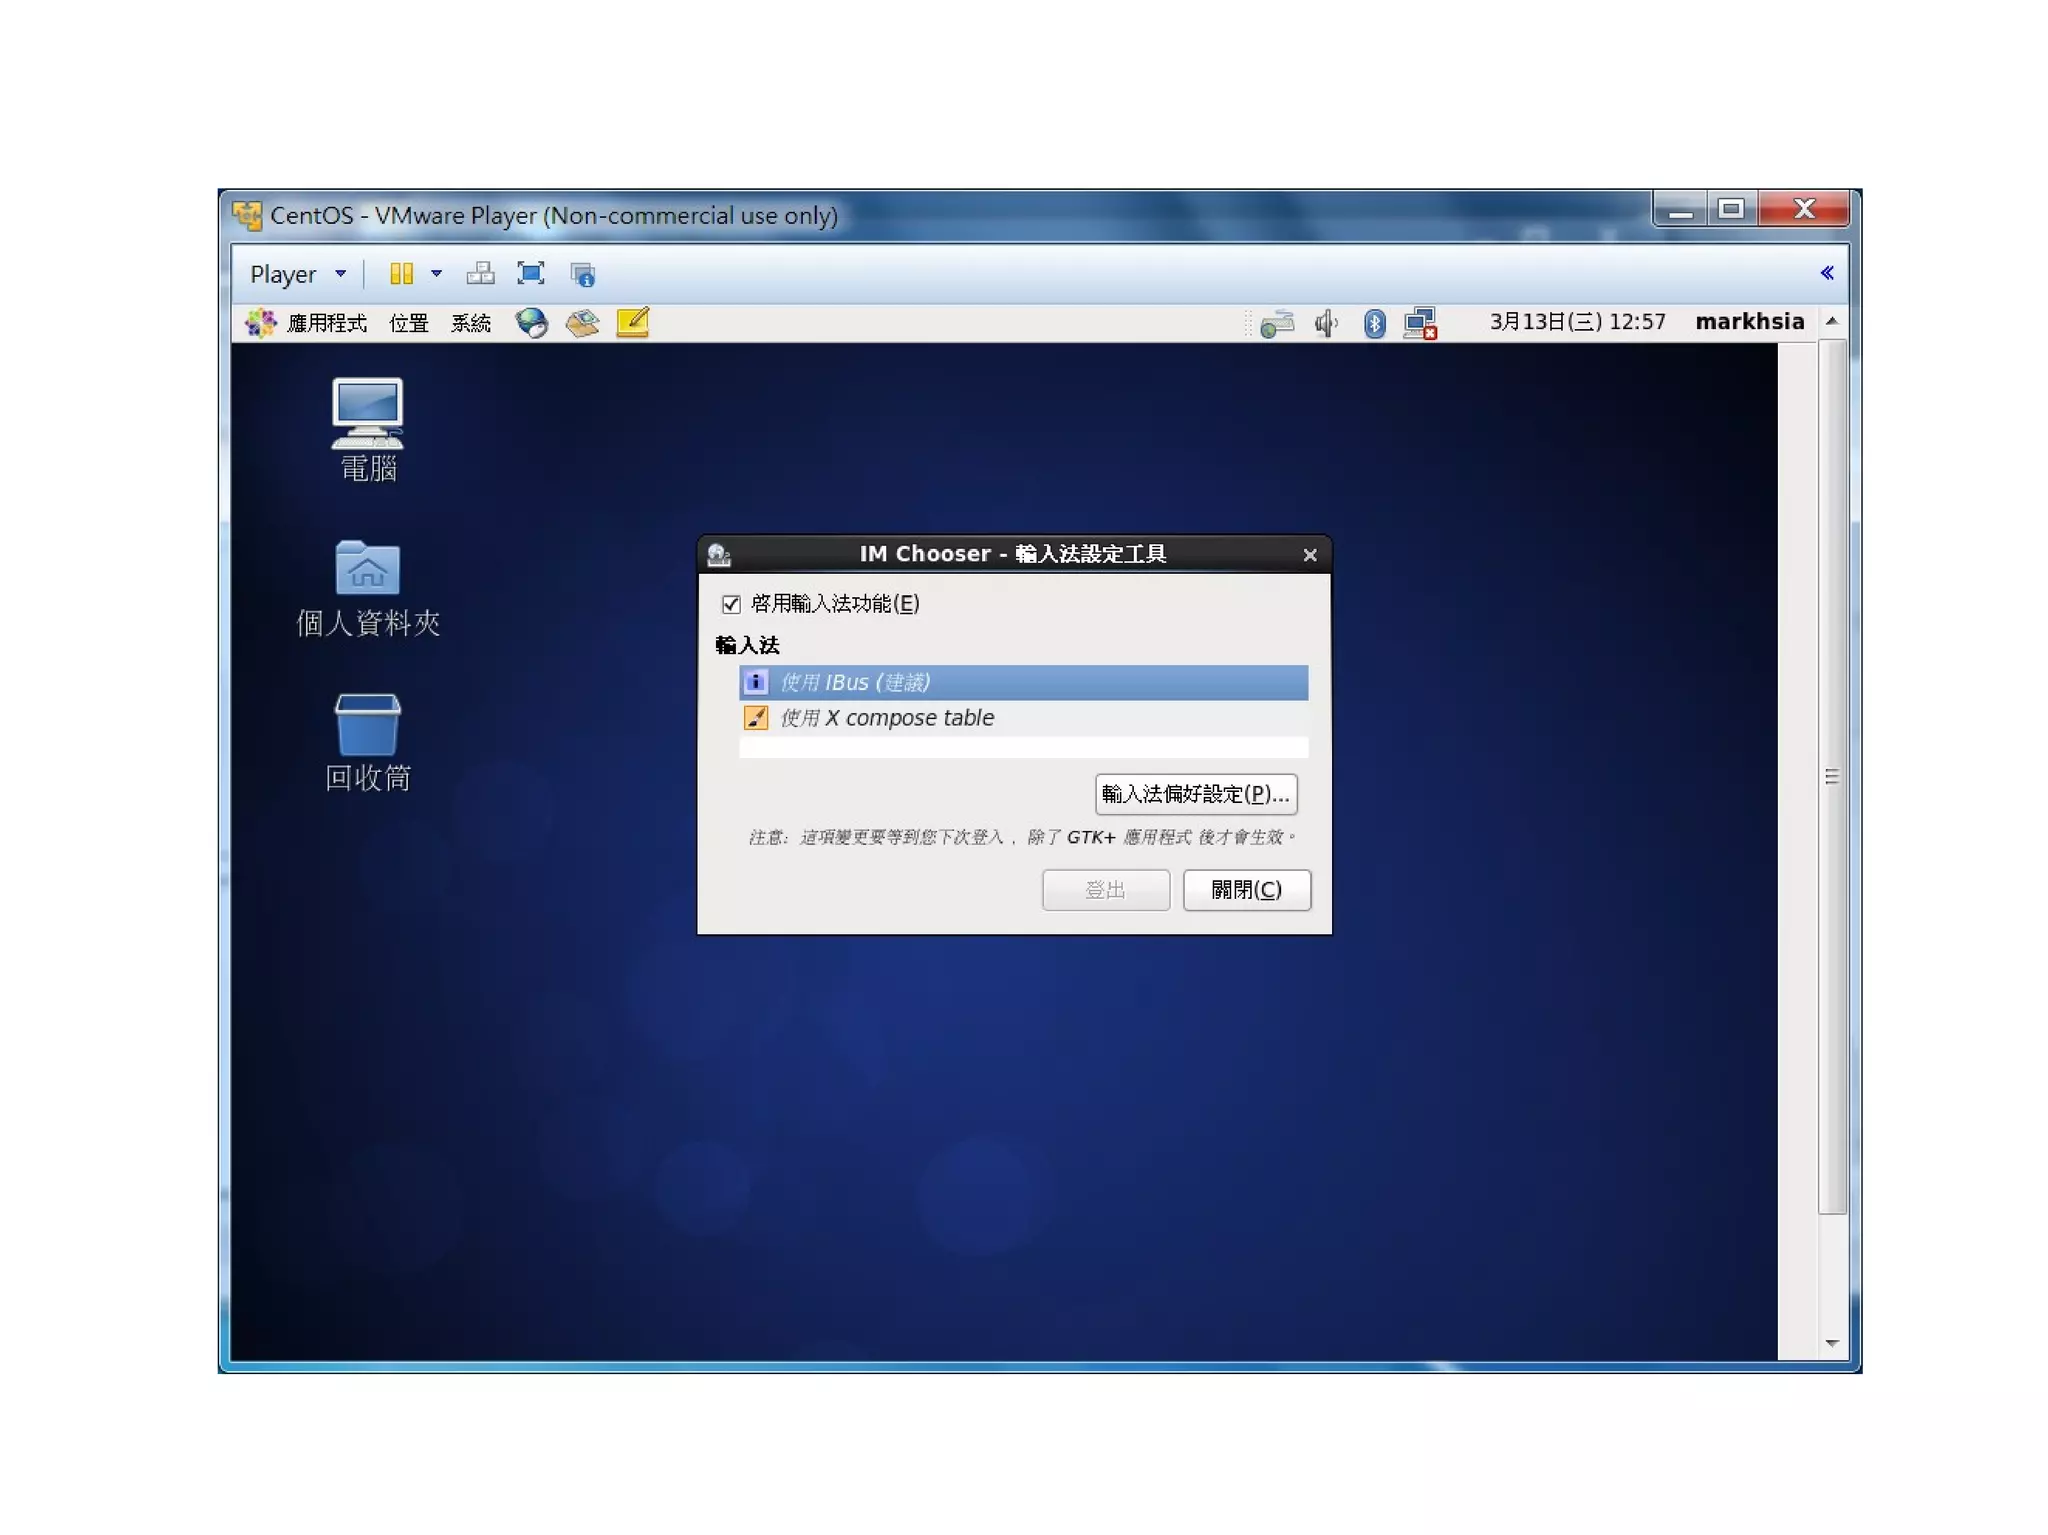Screen dimensions: 2048x1535
Task: Open the markhsia user menu
Action: click(1749, 322)
